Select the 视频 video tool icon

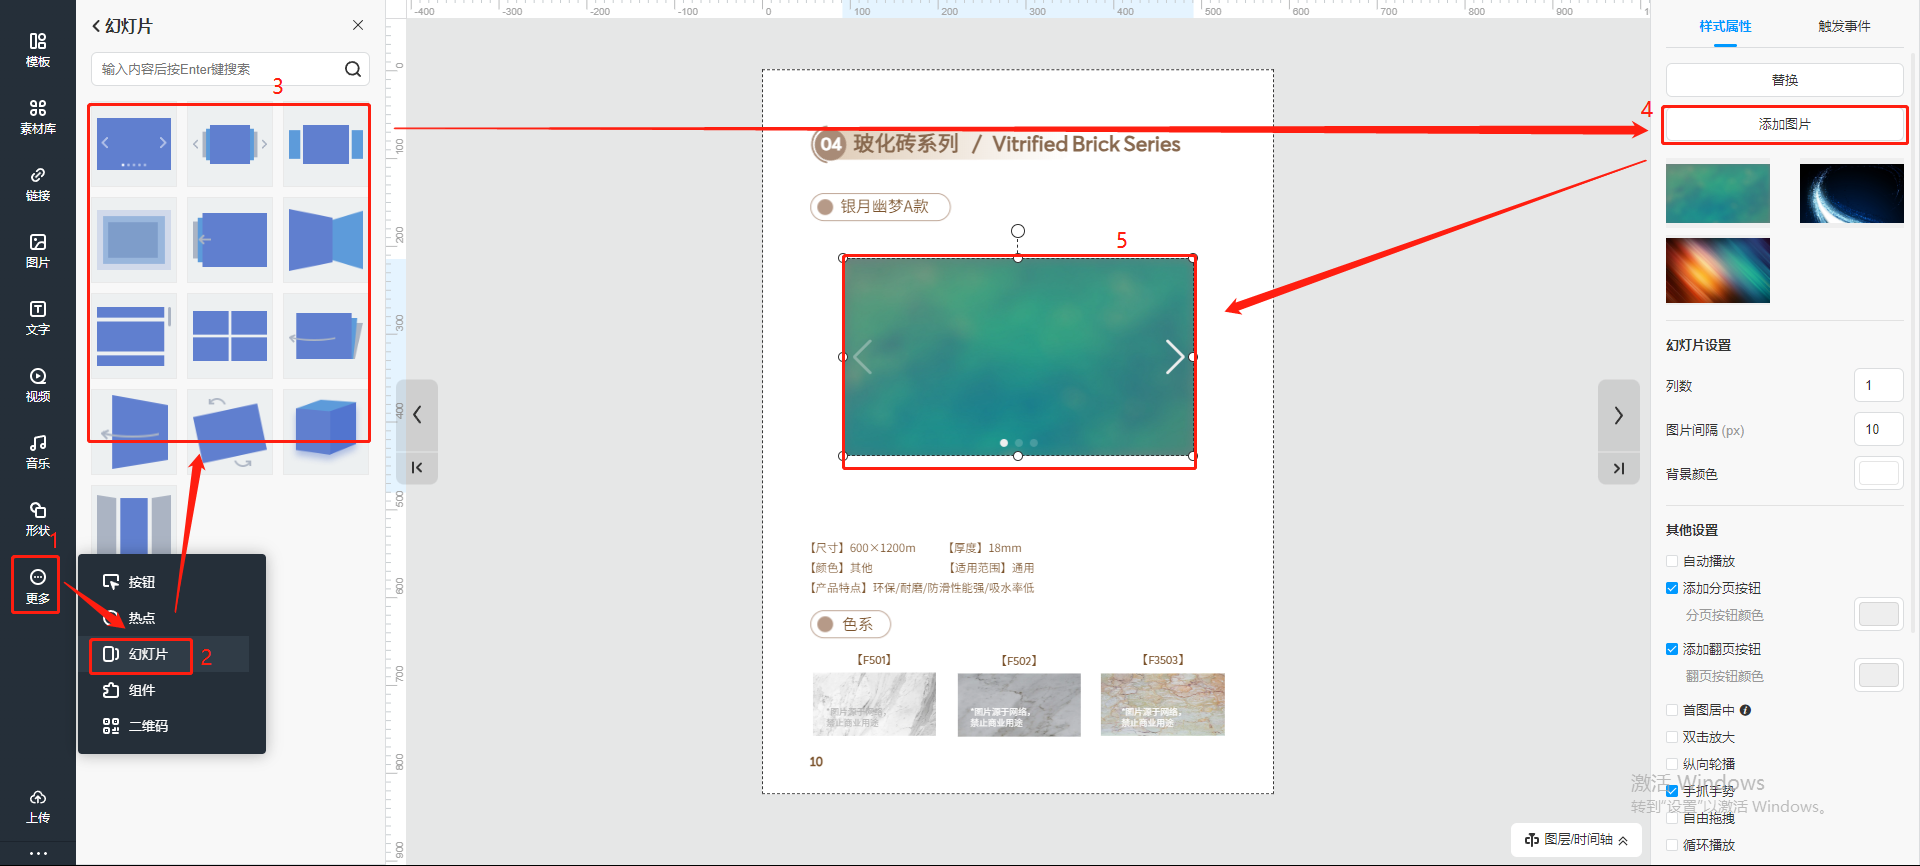click(x=38, y=384)
